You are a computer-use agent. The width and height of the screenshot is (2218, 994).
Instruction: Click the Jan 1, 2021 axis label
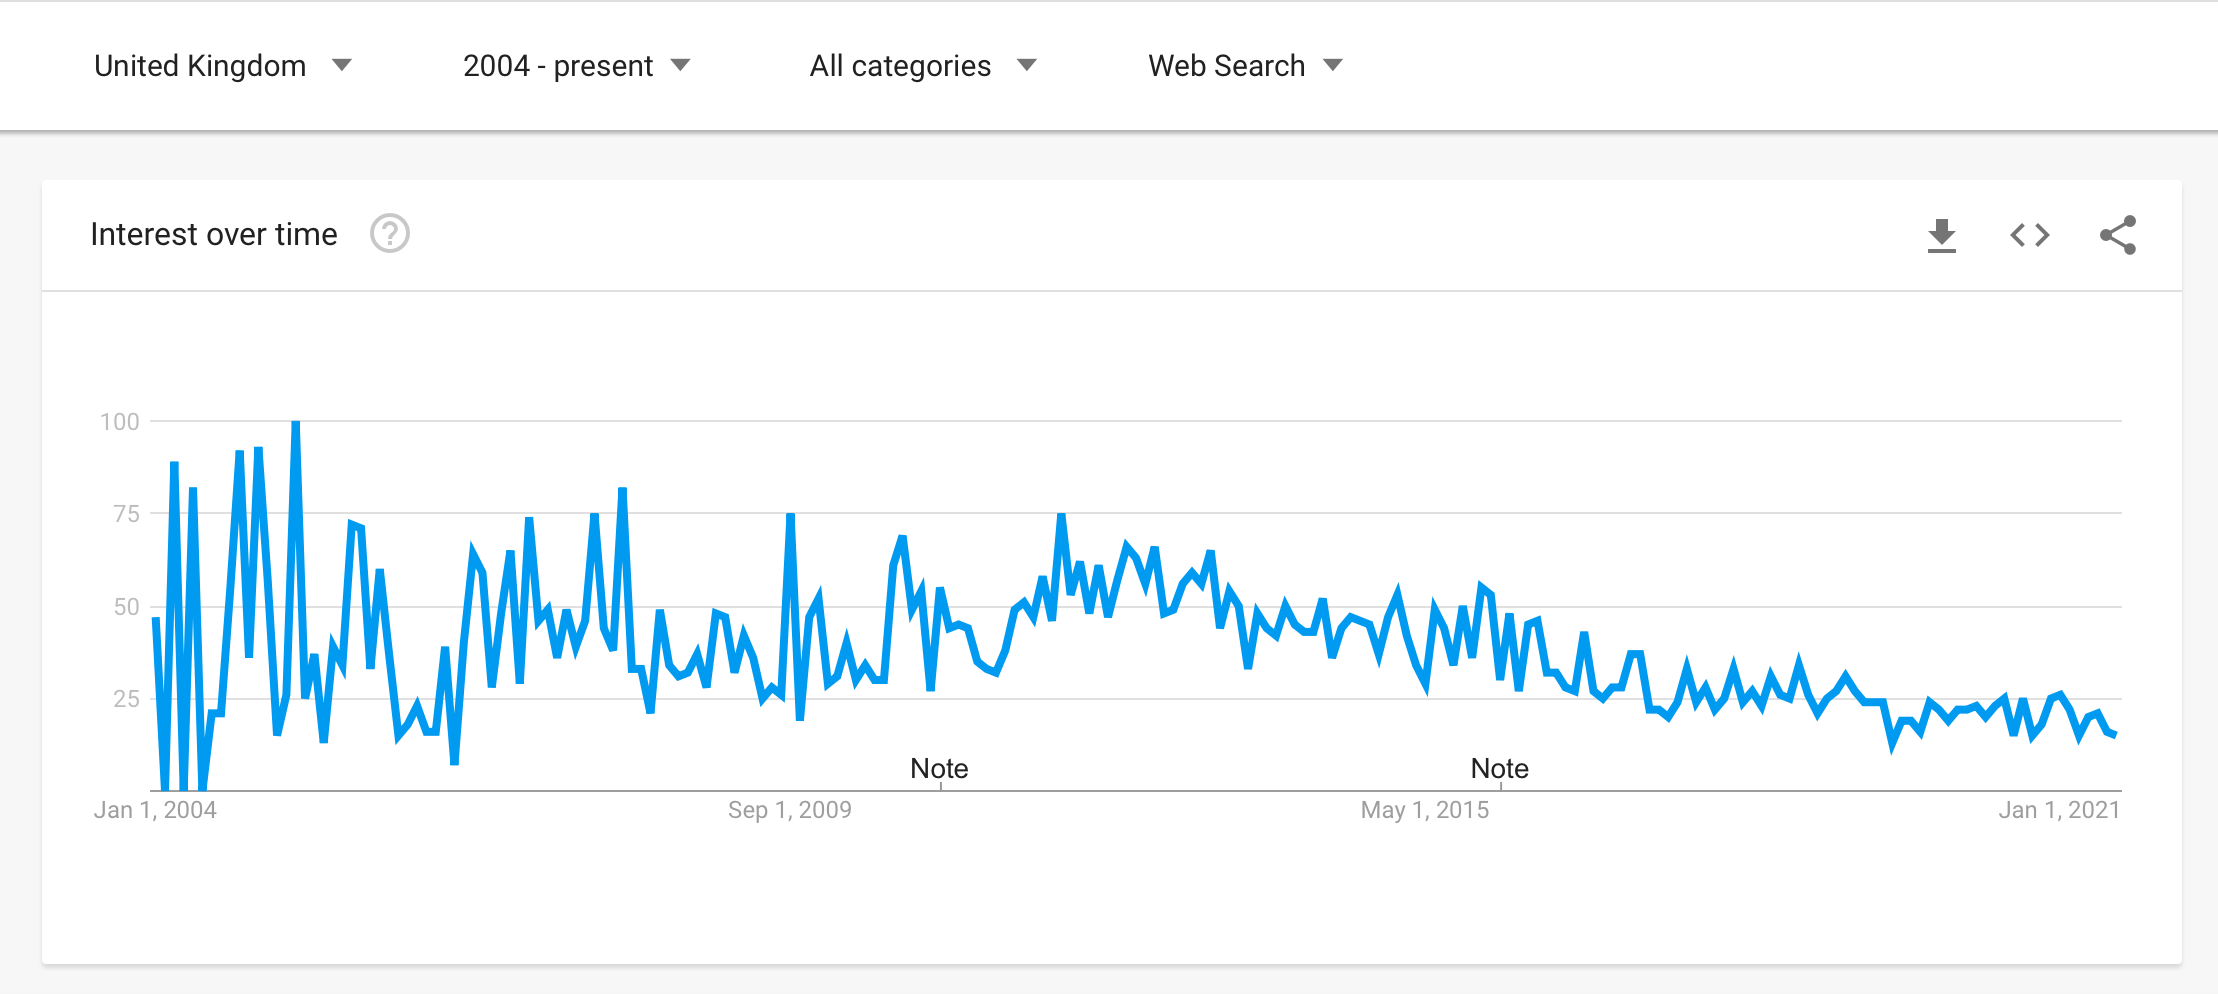(x=2059, y=810)
